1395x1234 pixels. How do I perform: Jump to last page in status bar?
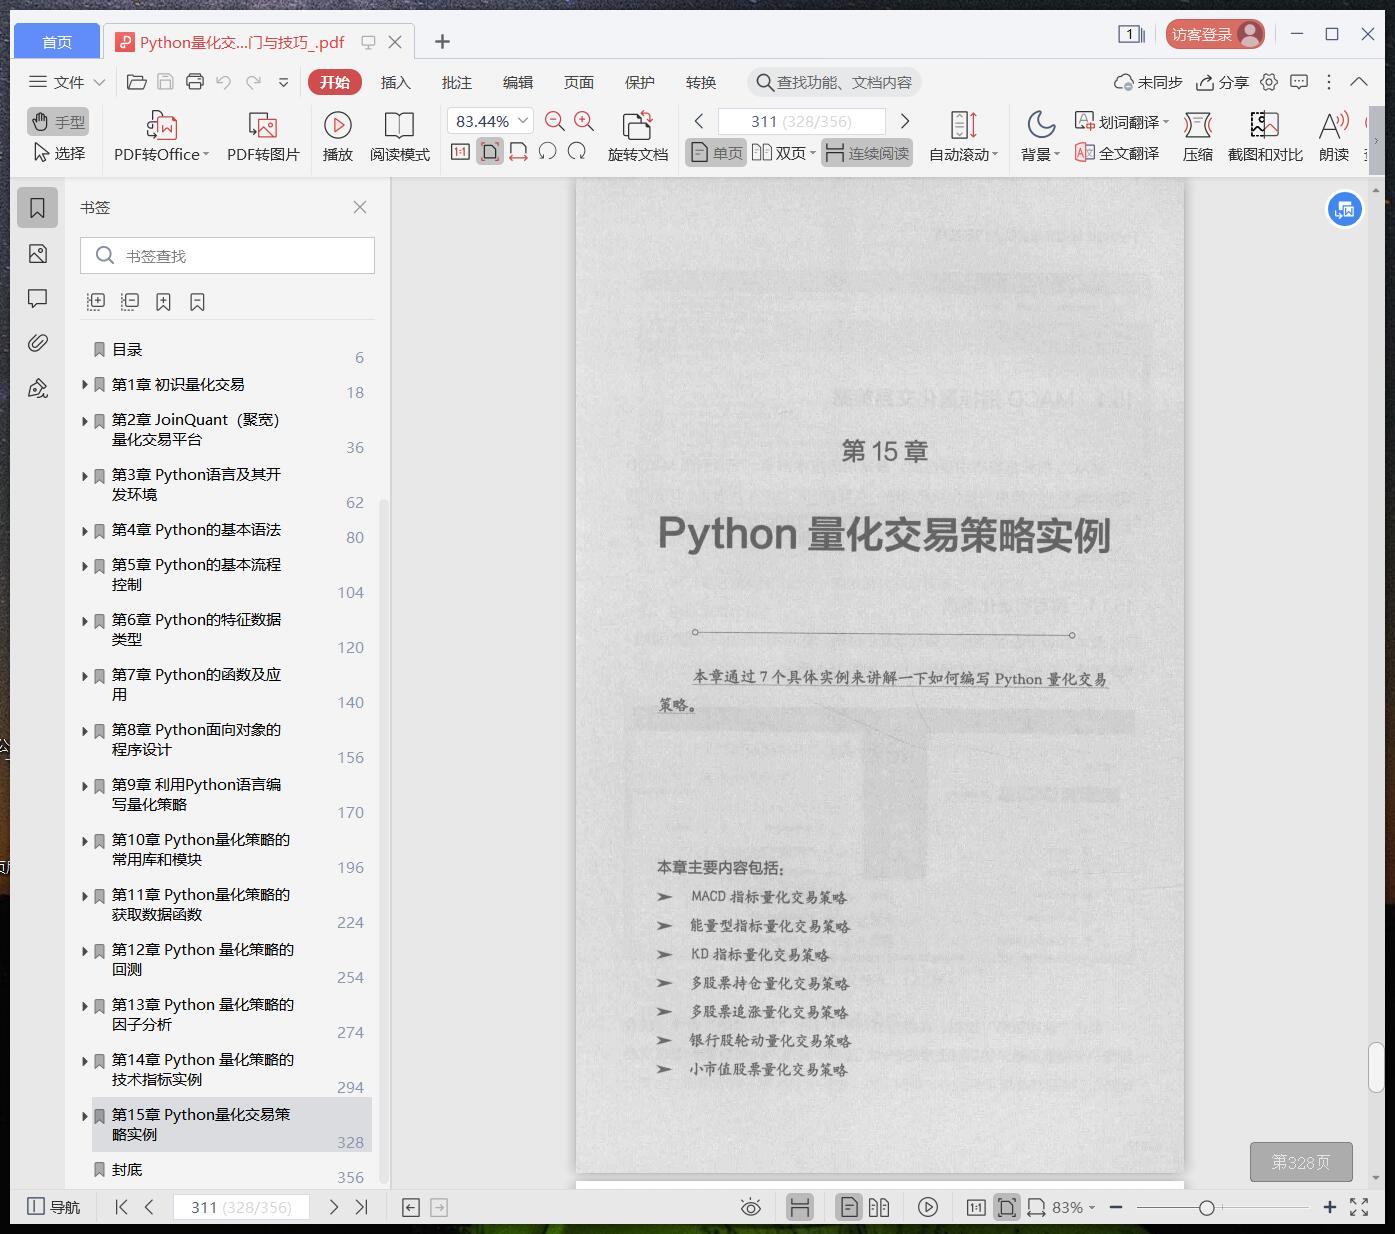pyautogui.click(x=362, y=1207)
